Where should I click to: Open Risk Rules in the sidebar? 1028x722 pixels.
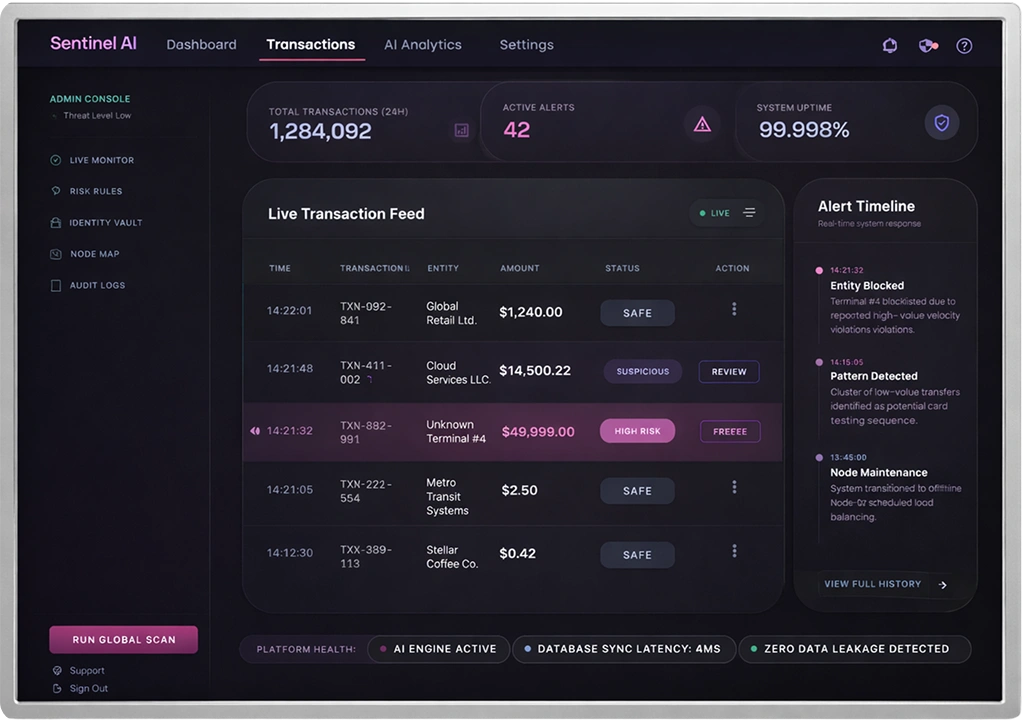click(x=95, y=191)
